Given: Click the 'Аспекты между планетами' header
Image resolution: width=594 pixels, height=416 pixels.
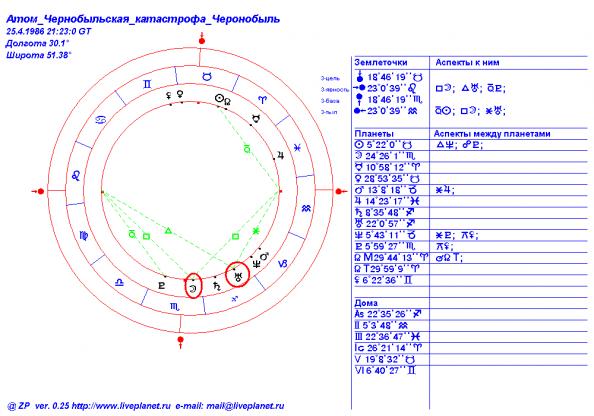Looking at the screenshot, I should pyautogui.click(x=492, y=134).
